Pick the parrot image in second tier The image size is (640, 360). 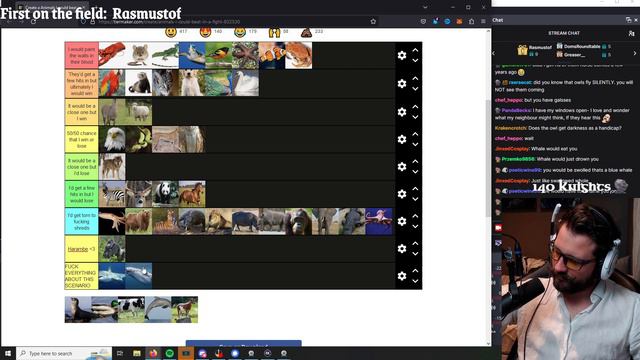pyautogui.click(x=112, y=83)
